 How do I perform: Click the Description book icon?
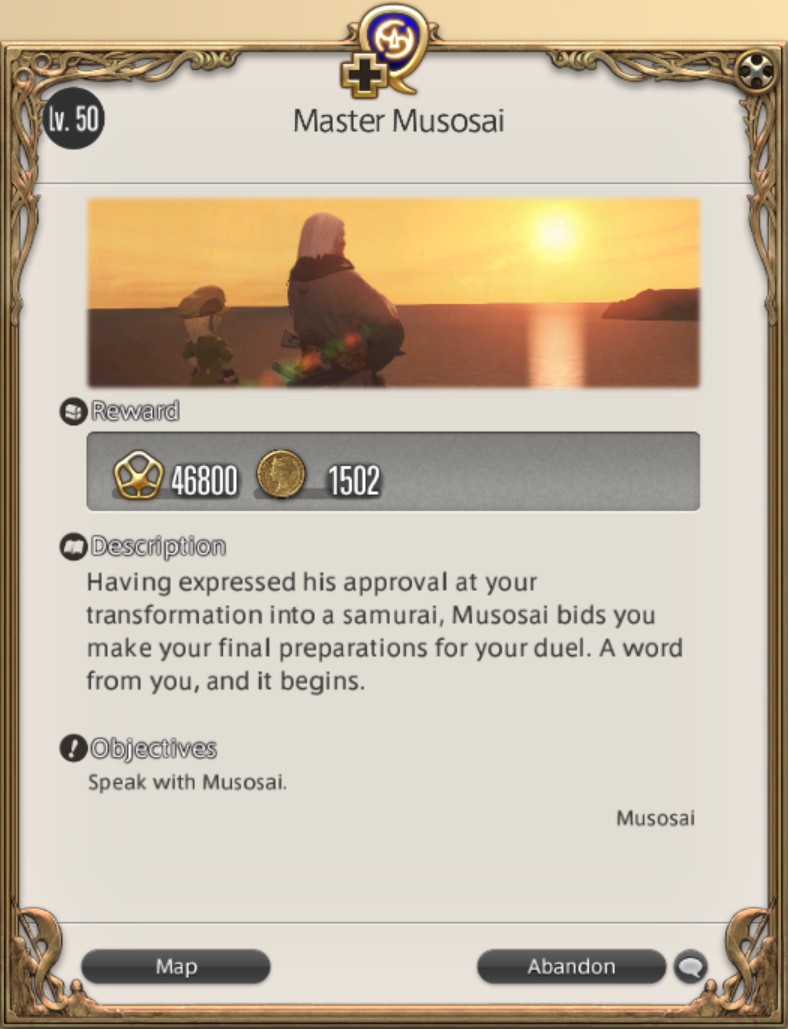pos(73,547)
